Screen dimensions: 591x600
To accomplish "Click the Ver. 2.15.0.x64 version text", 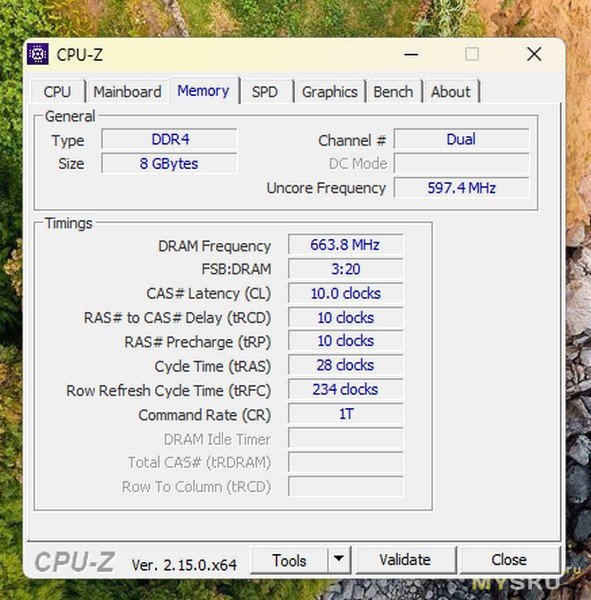I will [x=184, y=565].
